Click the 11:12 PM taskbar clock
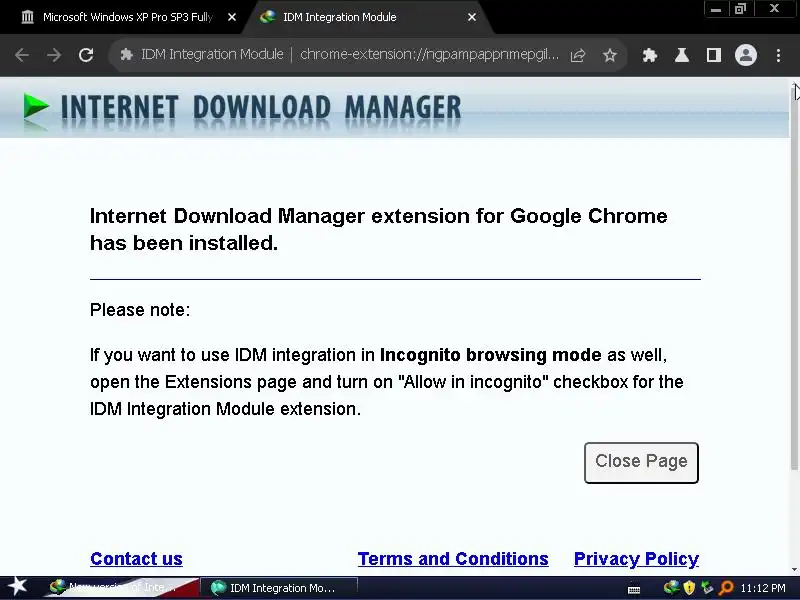 [x=763, y=588]
